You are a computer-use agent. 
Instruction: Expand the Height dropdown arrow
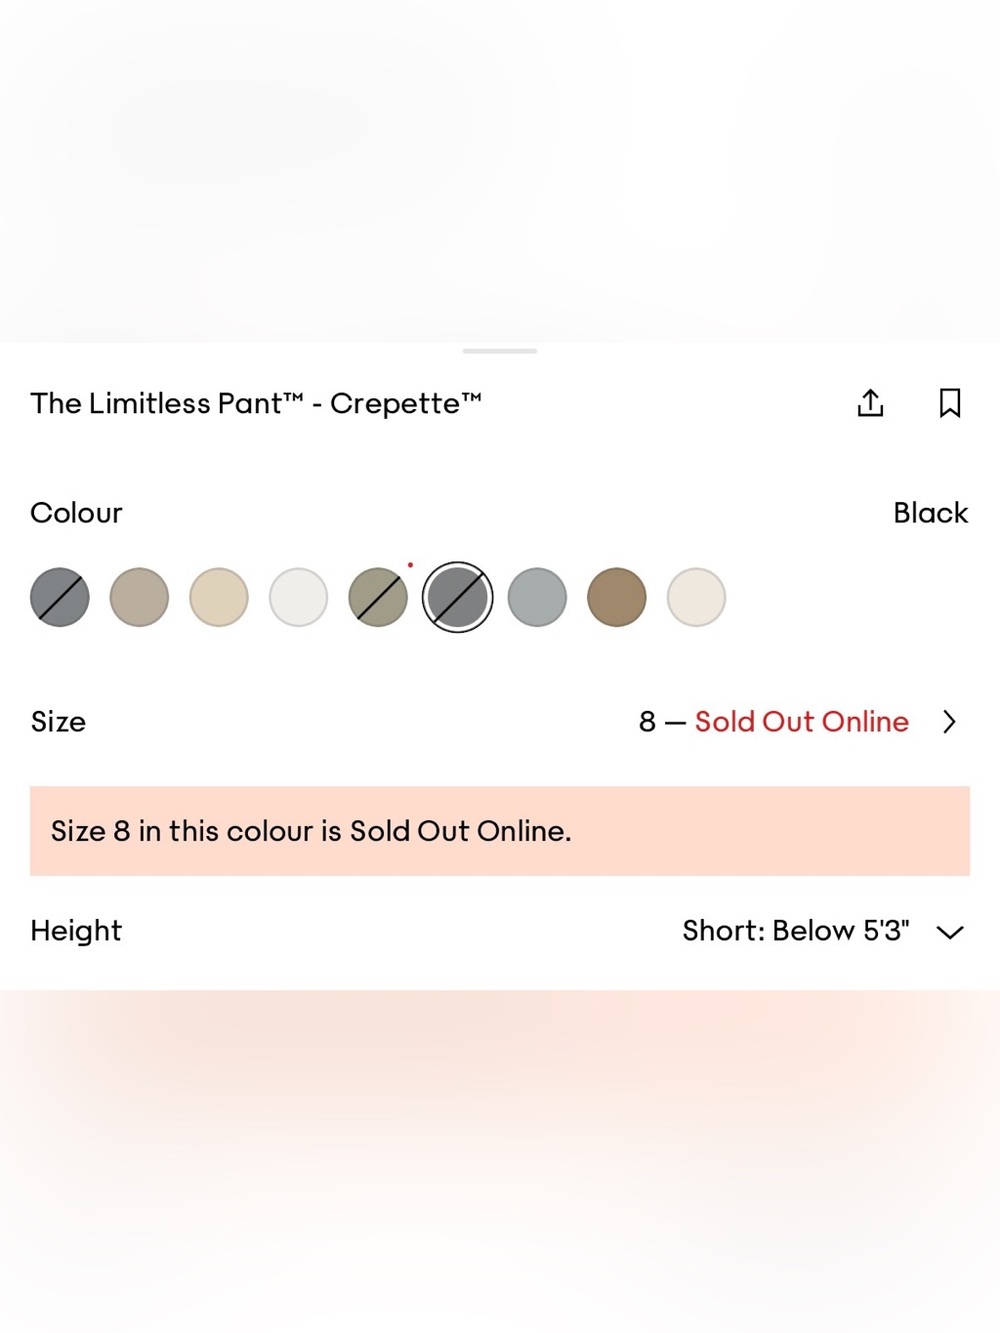click(949, 932)
